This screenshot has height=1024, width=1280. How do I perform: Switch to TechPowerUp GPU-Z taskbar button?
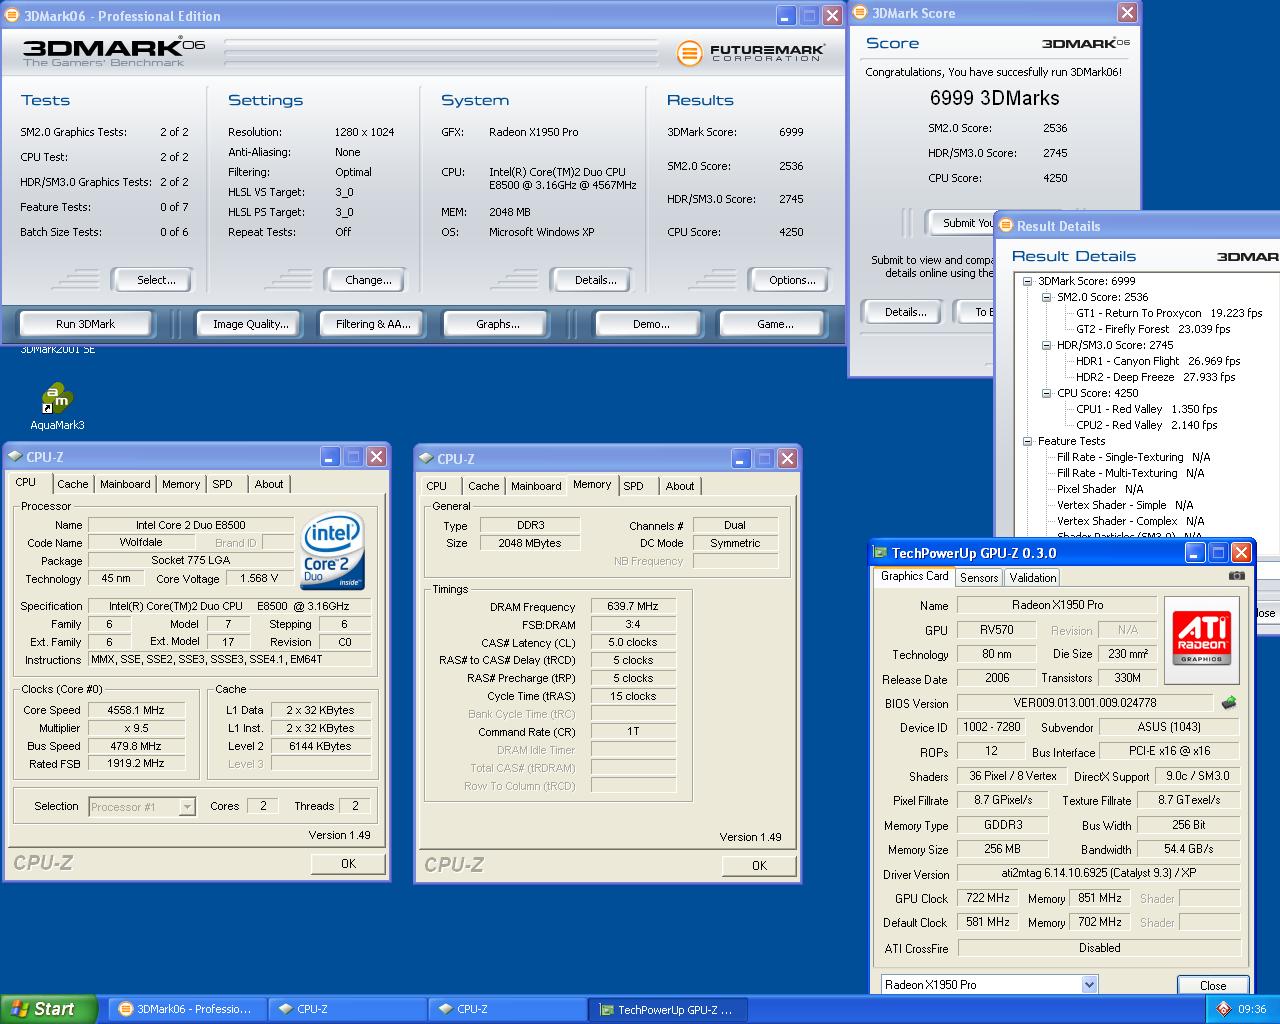pyautogui.click(x=668, y=1009)
